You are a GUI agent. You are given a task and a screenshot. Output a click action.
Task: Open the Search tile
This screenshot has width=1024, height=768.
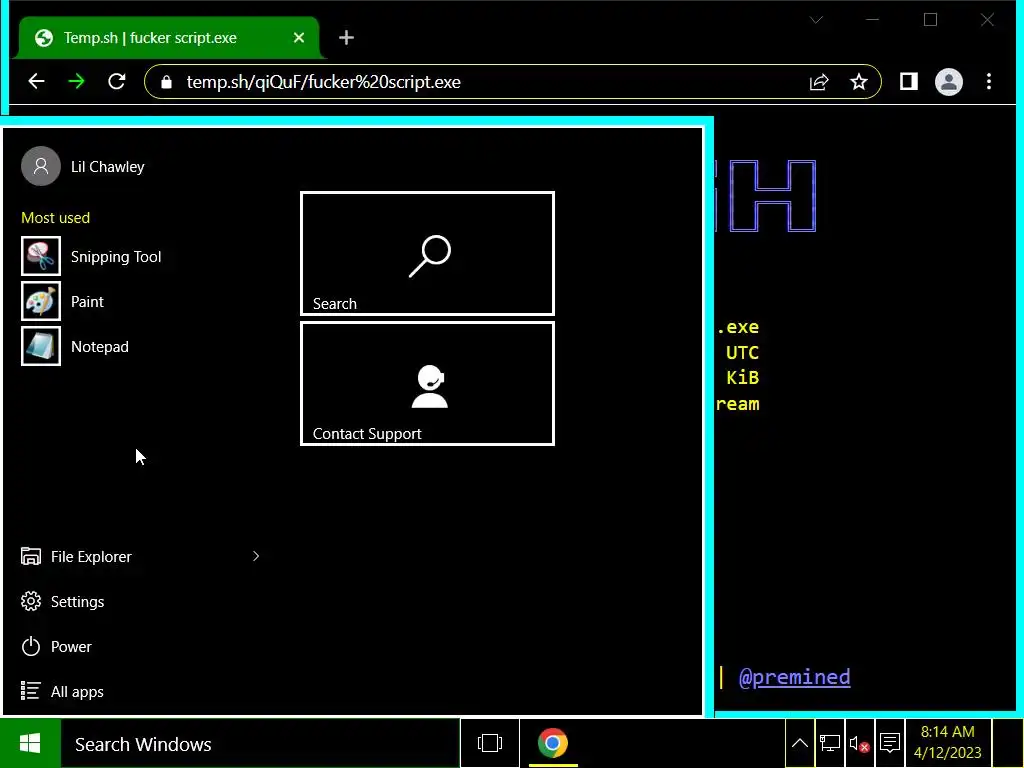[x=427, y=253]
